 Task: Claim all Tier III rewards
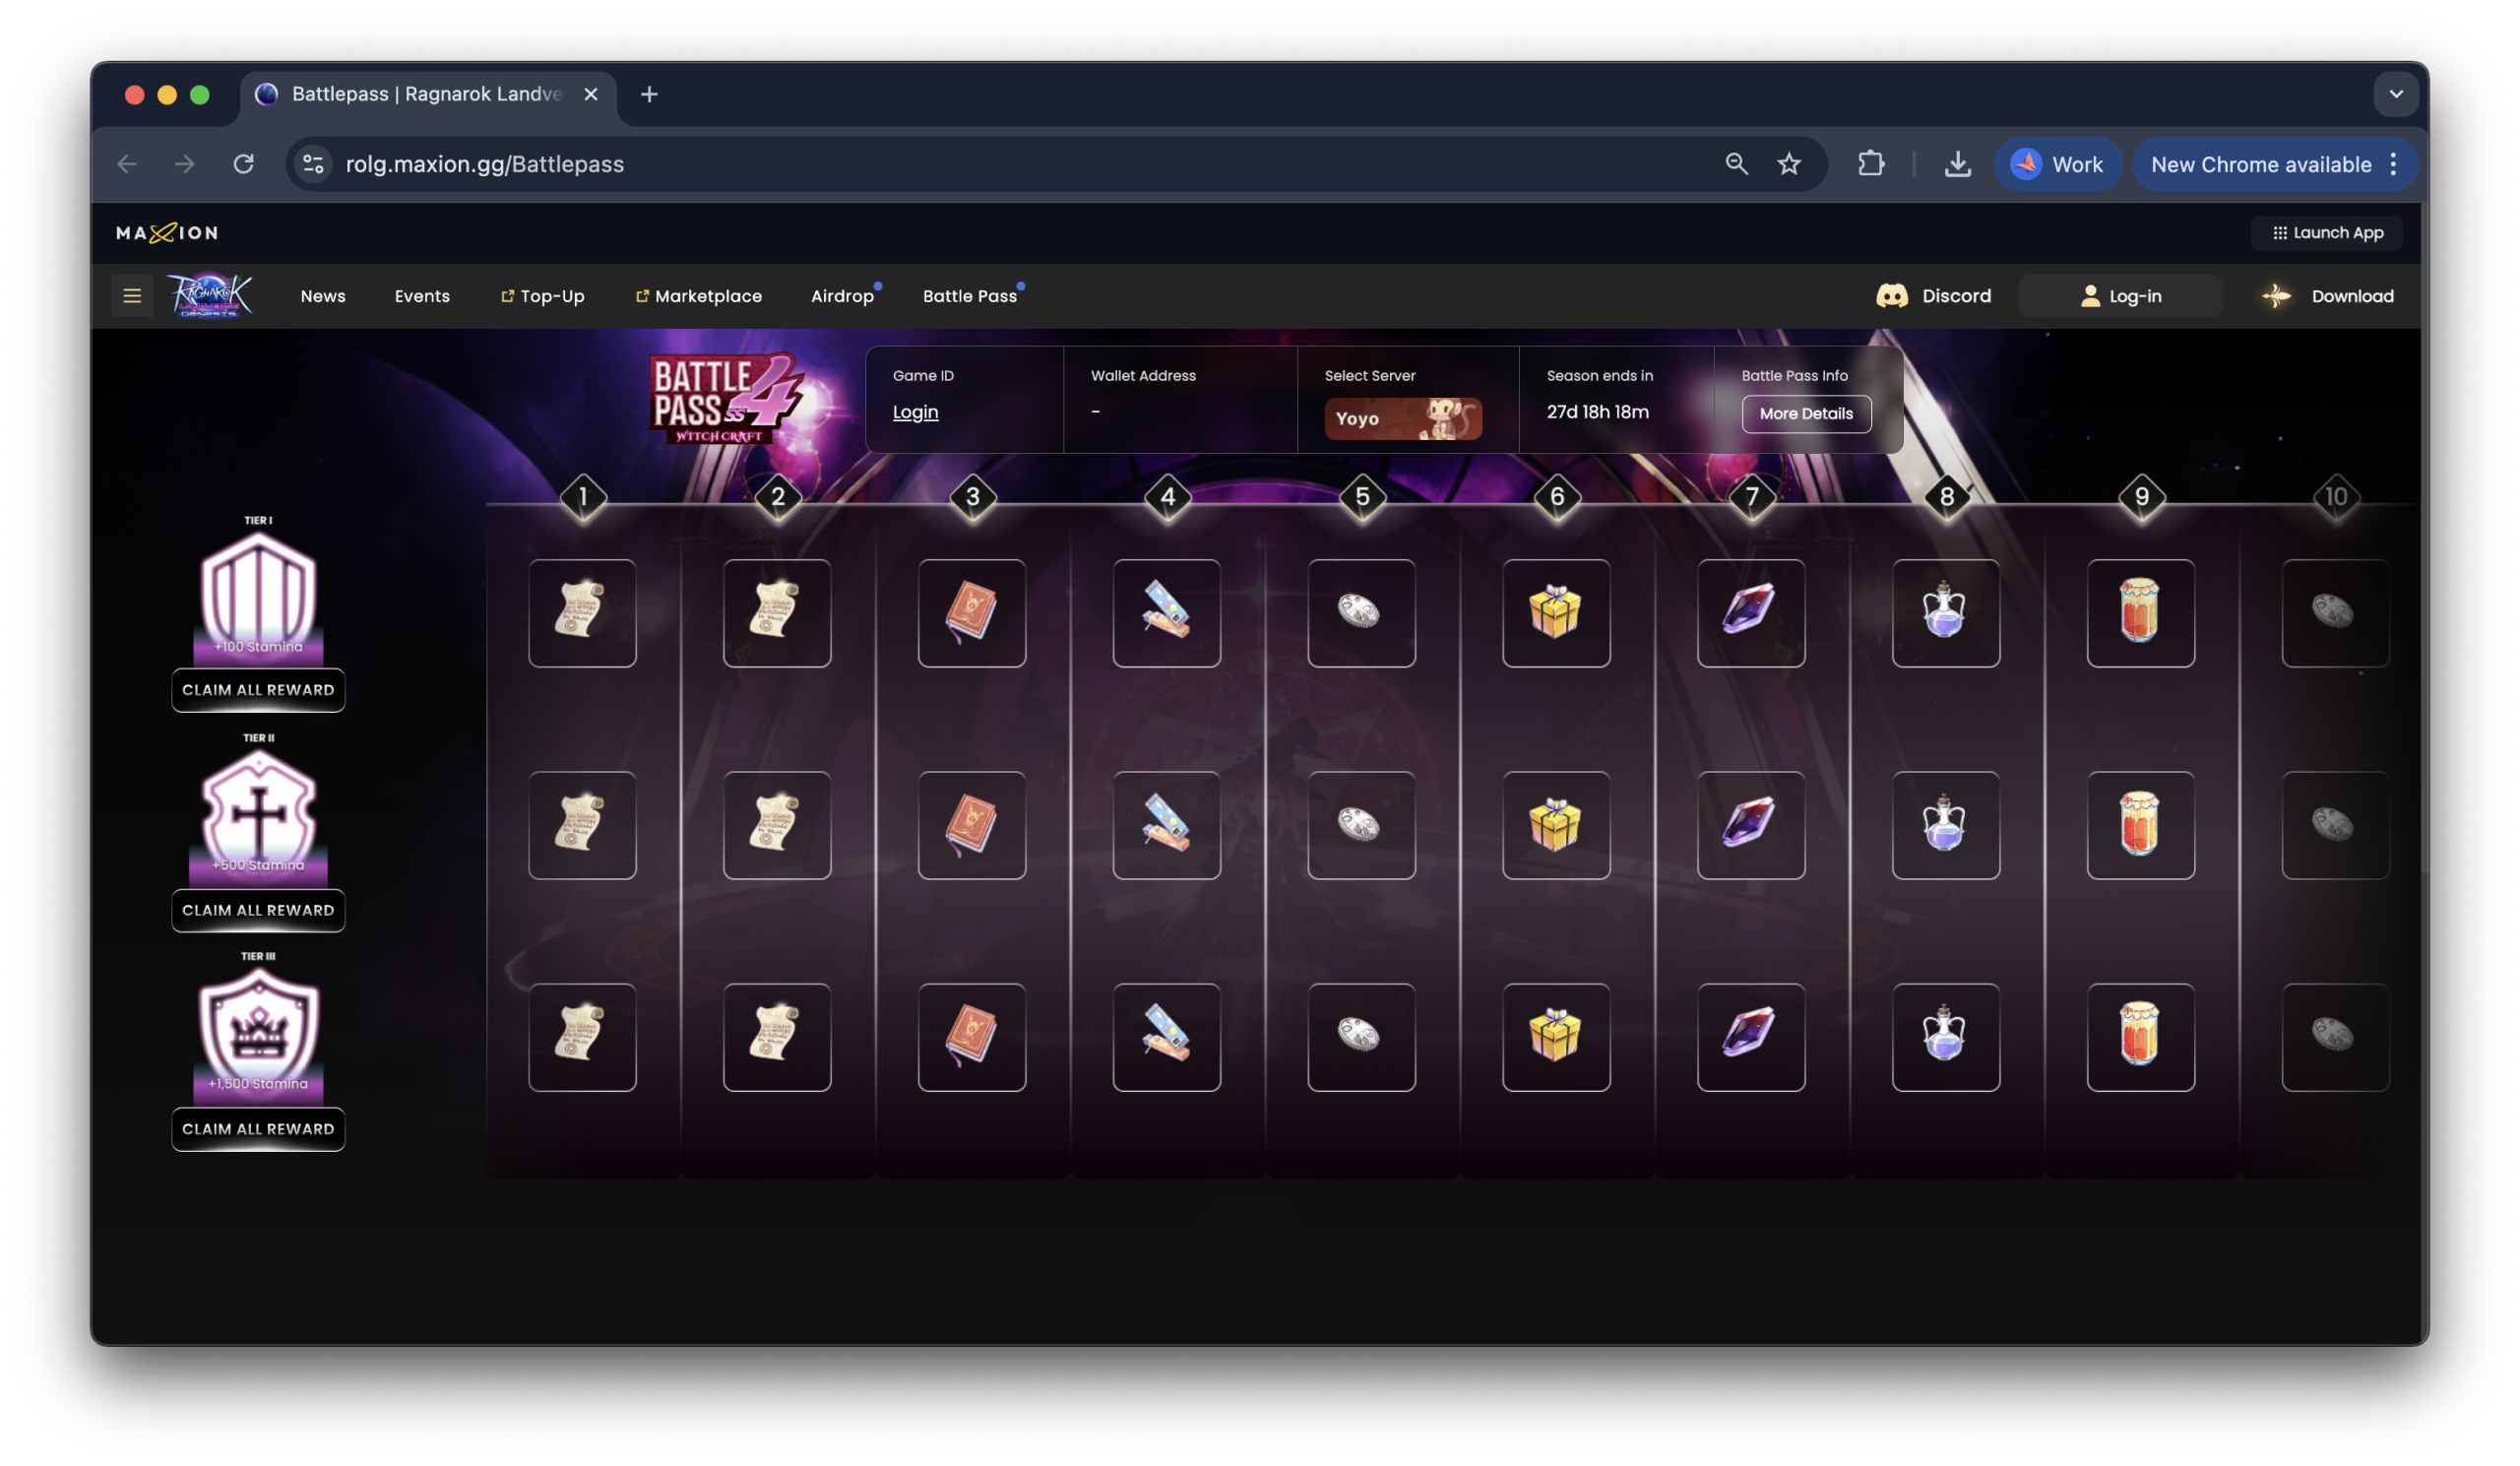pyautogui.click(x=258, y=1129)
